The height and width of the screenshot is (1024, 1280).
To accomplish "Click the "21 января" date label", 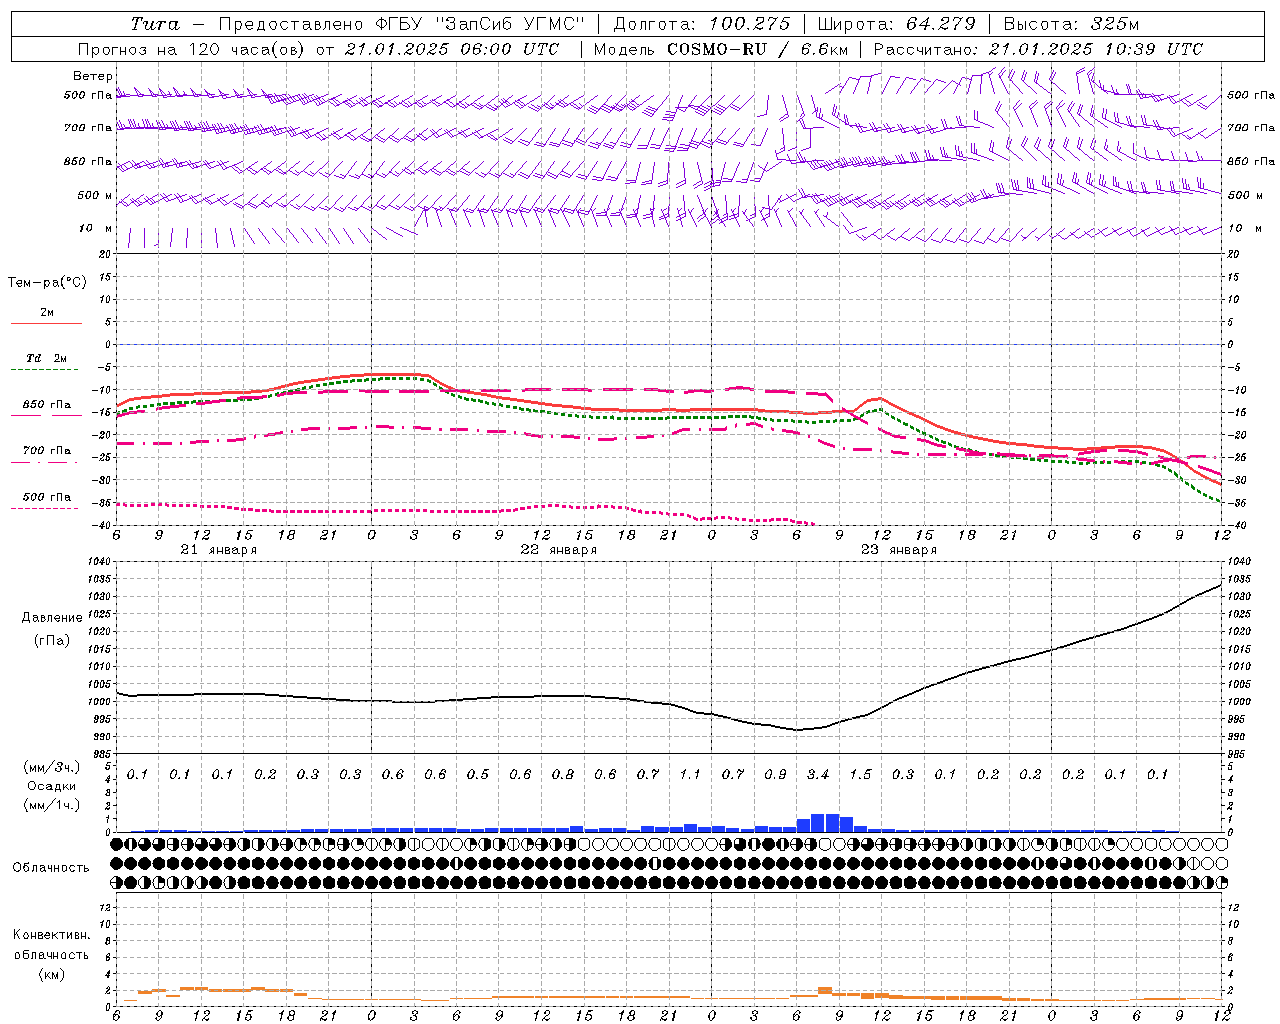I will (x=218, y=550).
